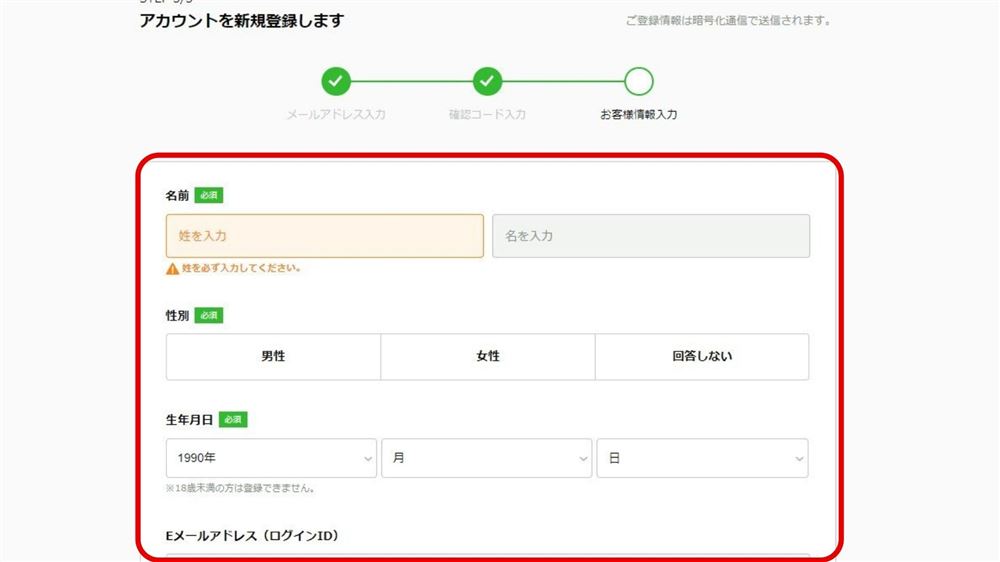Click the 必須 badge beside 名前
This screenshot has height=562, width=1000.
pyautogui.click(x=208, y=195)
